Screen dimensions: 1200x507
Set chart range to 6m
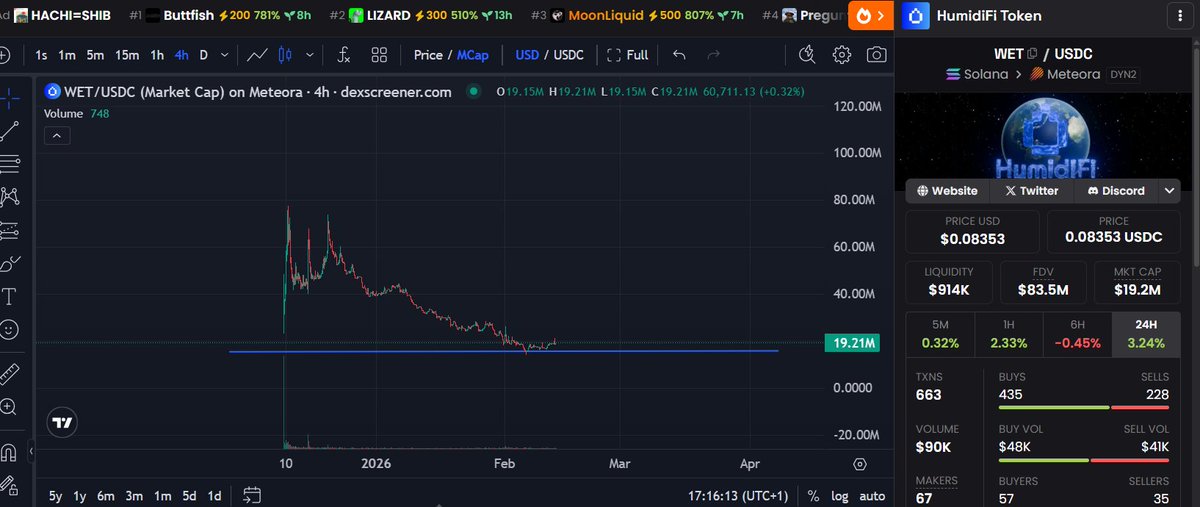tap(105, 495)
